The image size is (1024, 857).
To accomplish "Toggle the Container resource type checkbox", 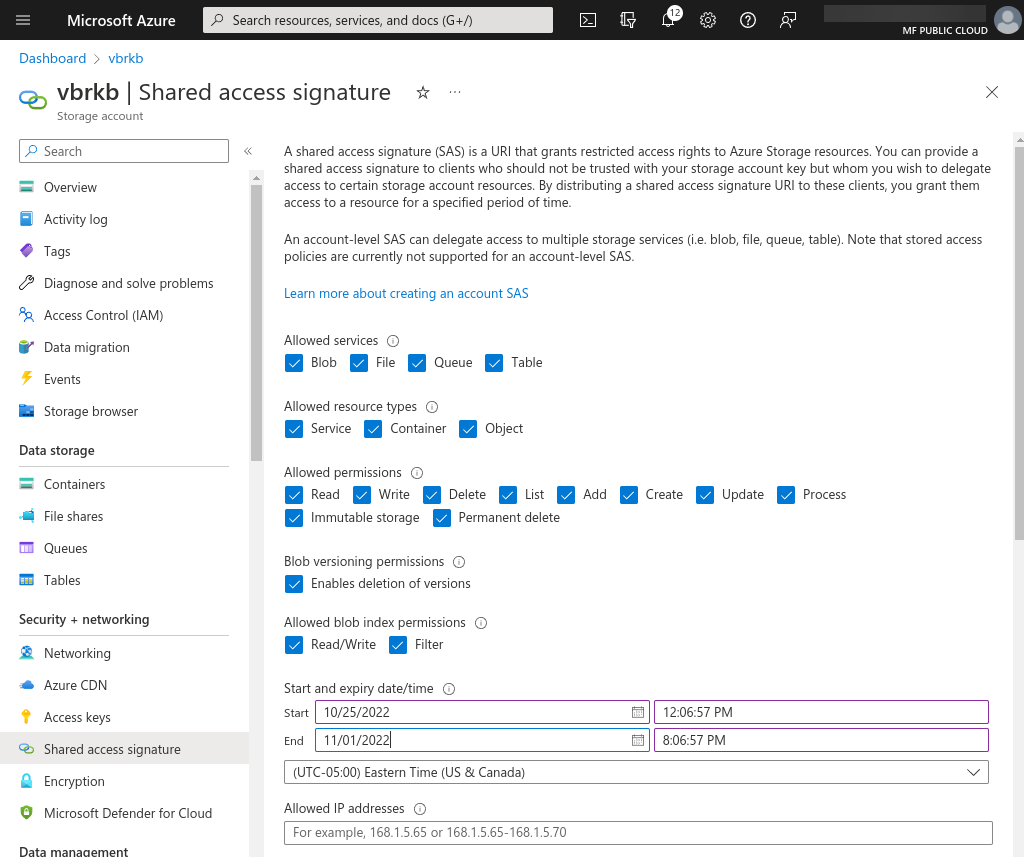I will (x=373, y=429).
